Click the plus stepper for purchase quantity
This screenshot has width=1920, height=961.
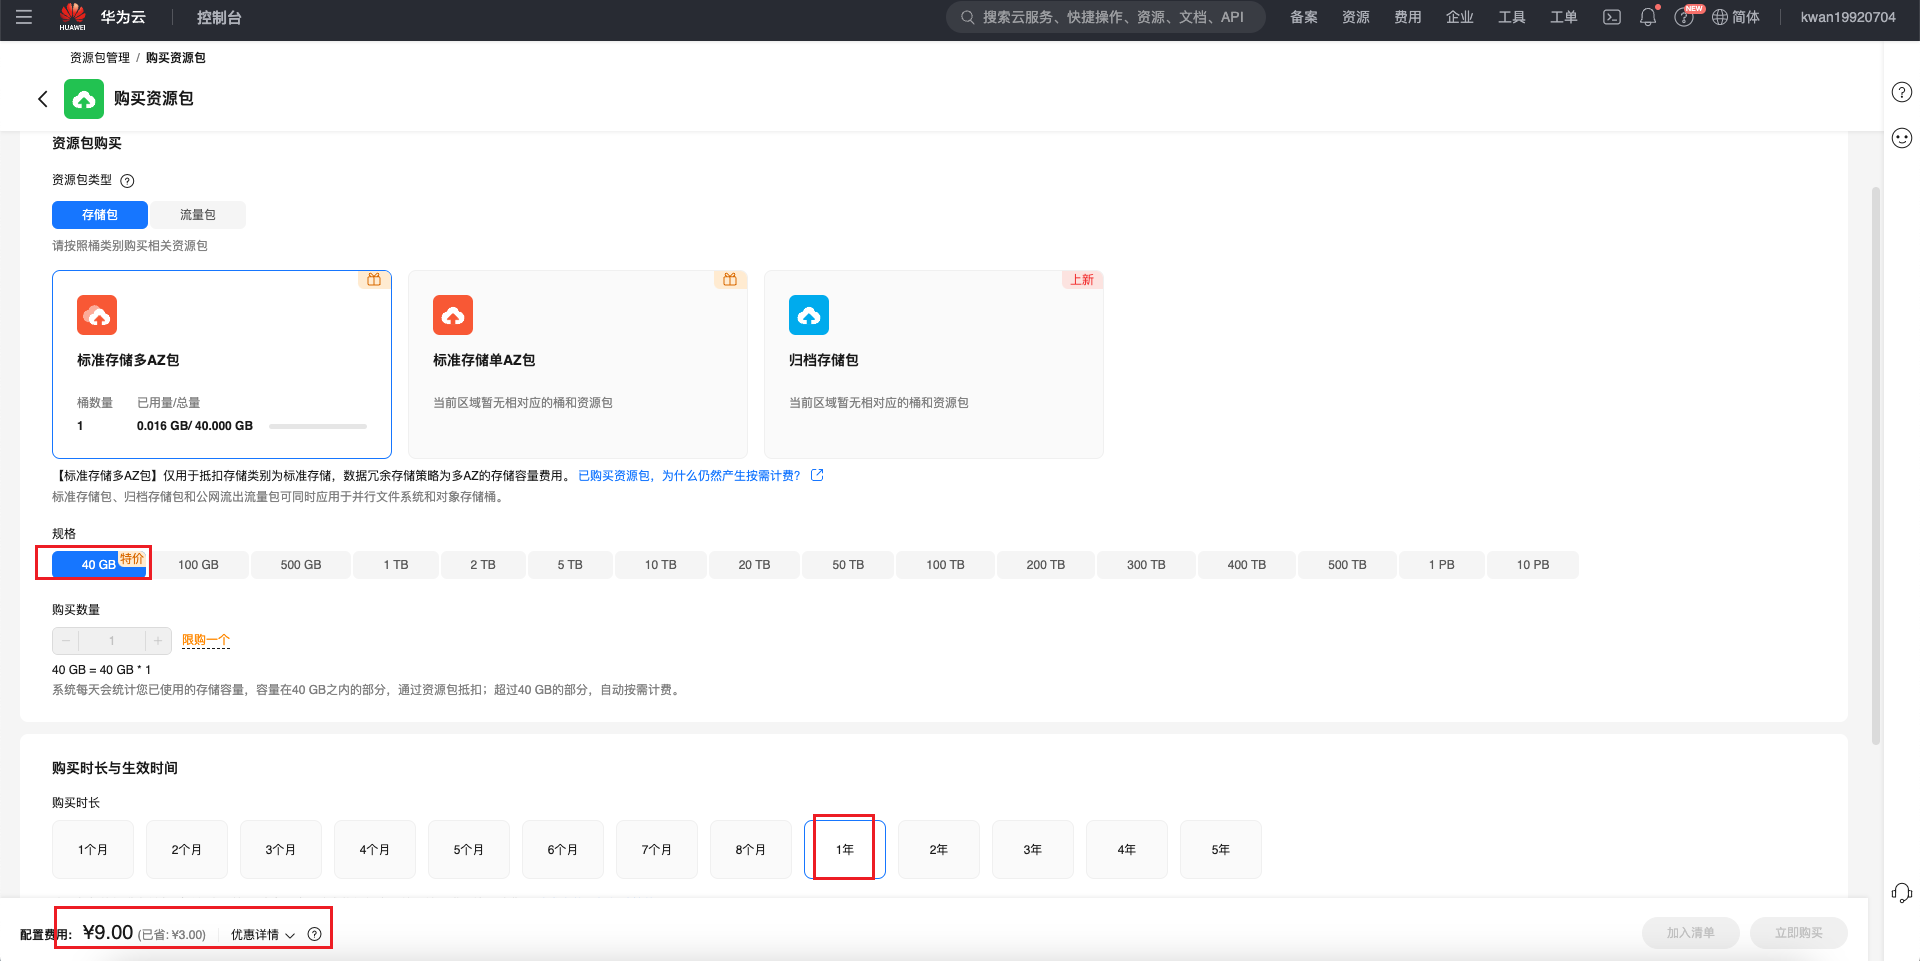(x=158, y=640)
